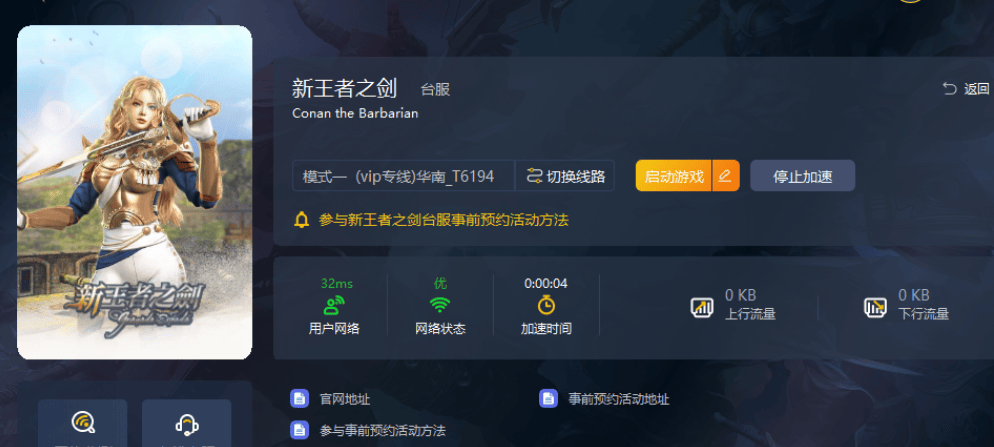Viewport: 994px width, 447px height.
Task: Click the green Wi-Fi 网络状态 icon
Action: click(440, 305)
